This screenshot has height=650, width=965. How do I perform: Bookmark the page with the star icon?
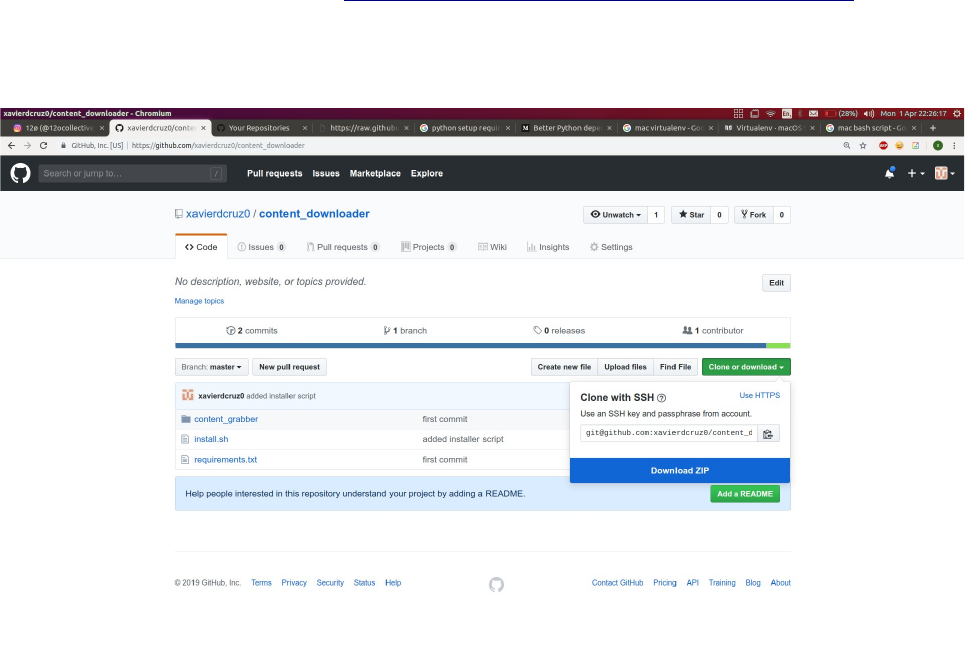click(x=863, y=146)
